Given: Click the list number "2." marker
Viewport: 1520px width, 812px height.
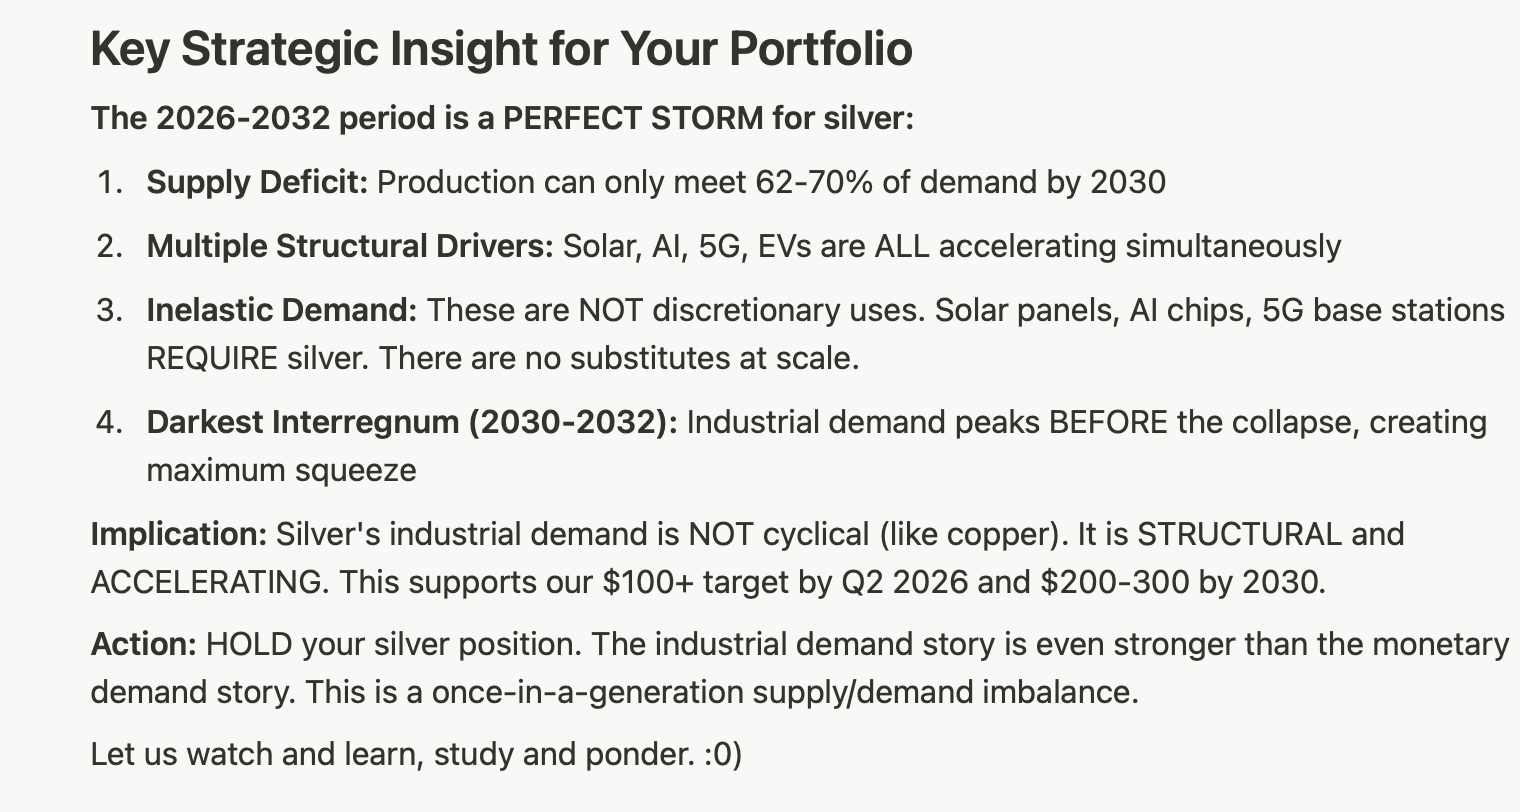Looking at the screenshot, I should click(x=108, y=246).
